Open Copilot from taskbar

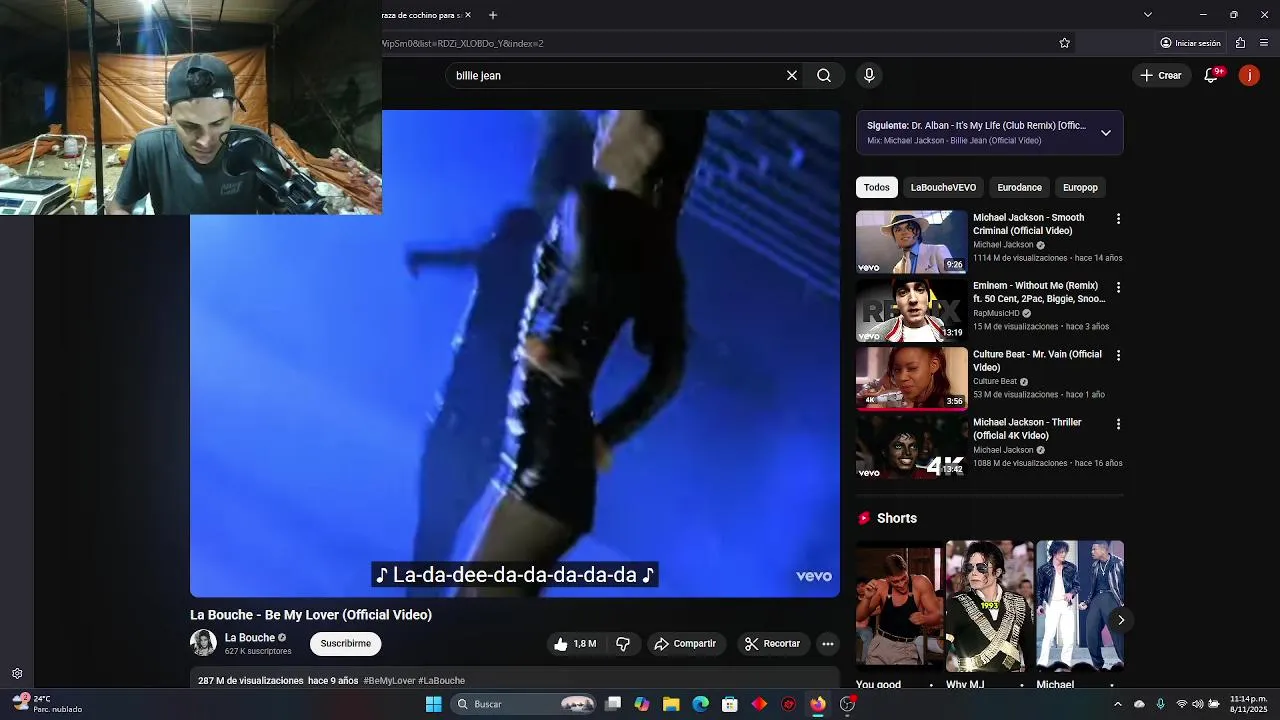(x=642, y=704)
